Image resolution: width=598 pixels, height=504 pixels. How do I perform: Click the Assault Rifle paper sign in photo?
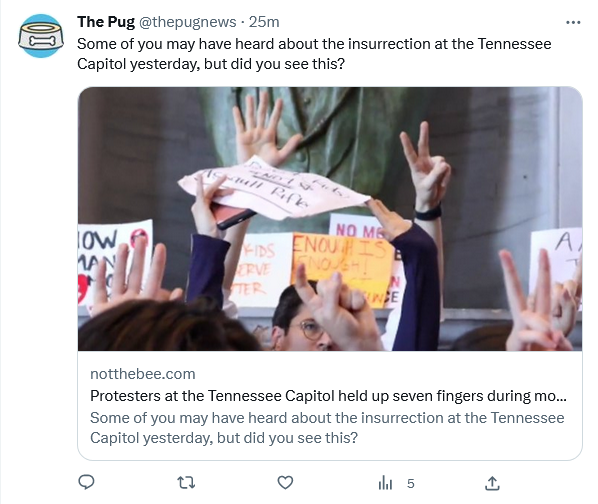tap(273, 189)
